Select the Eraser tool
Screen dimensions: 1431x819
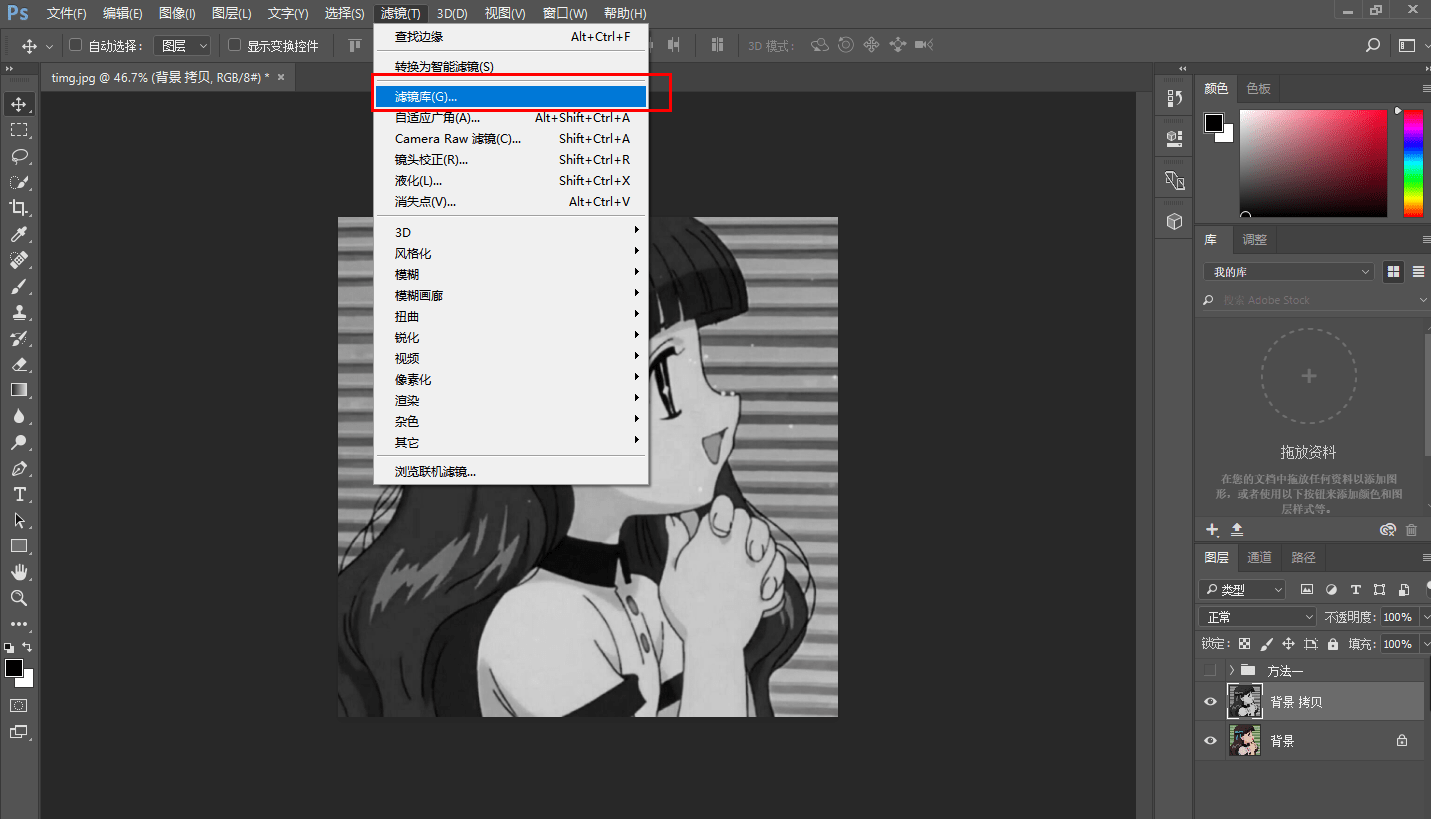[x=19, y=364]
